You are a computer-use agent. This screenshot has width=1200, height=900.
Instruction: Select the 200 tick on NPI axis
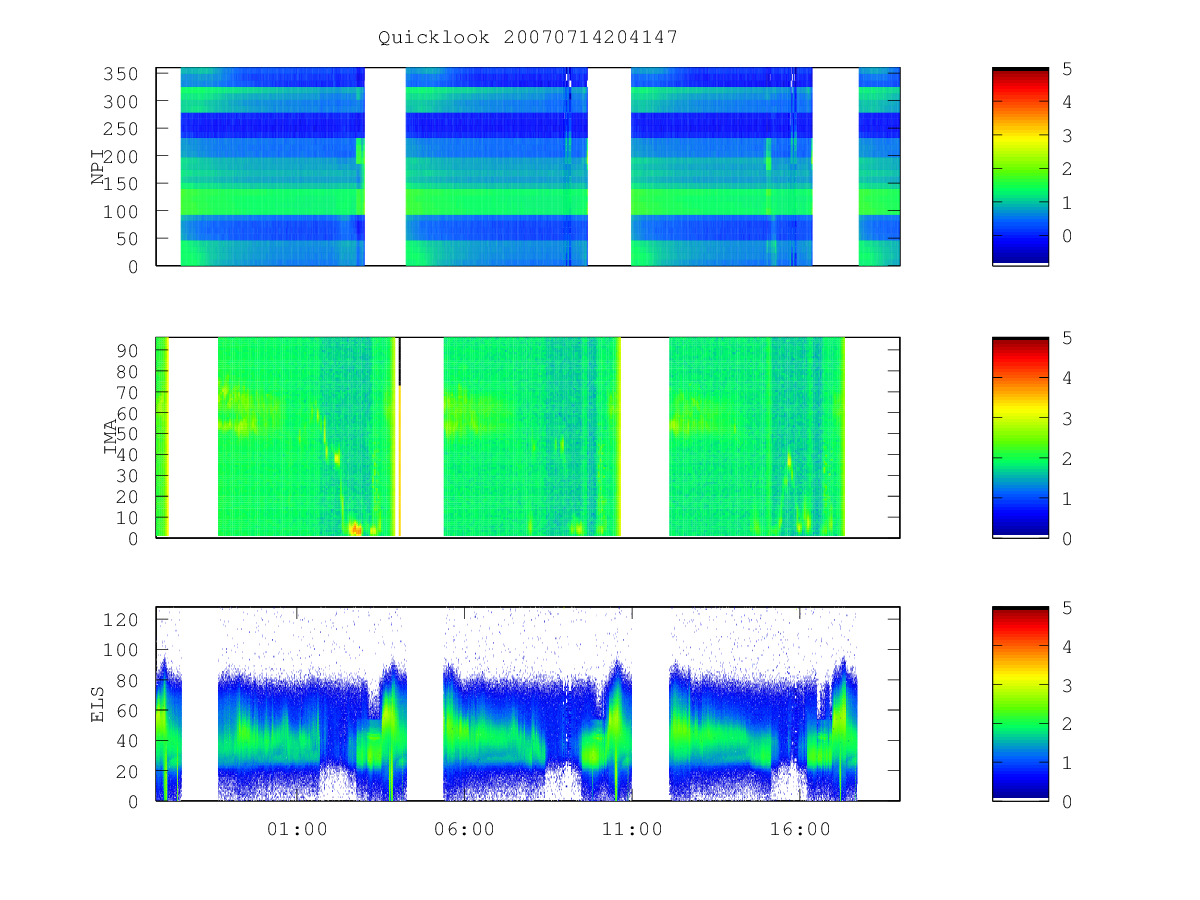coord(120,157)
